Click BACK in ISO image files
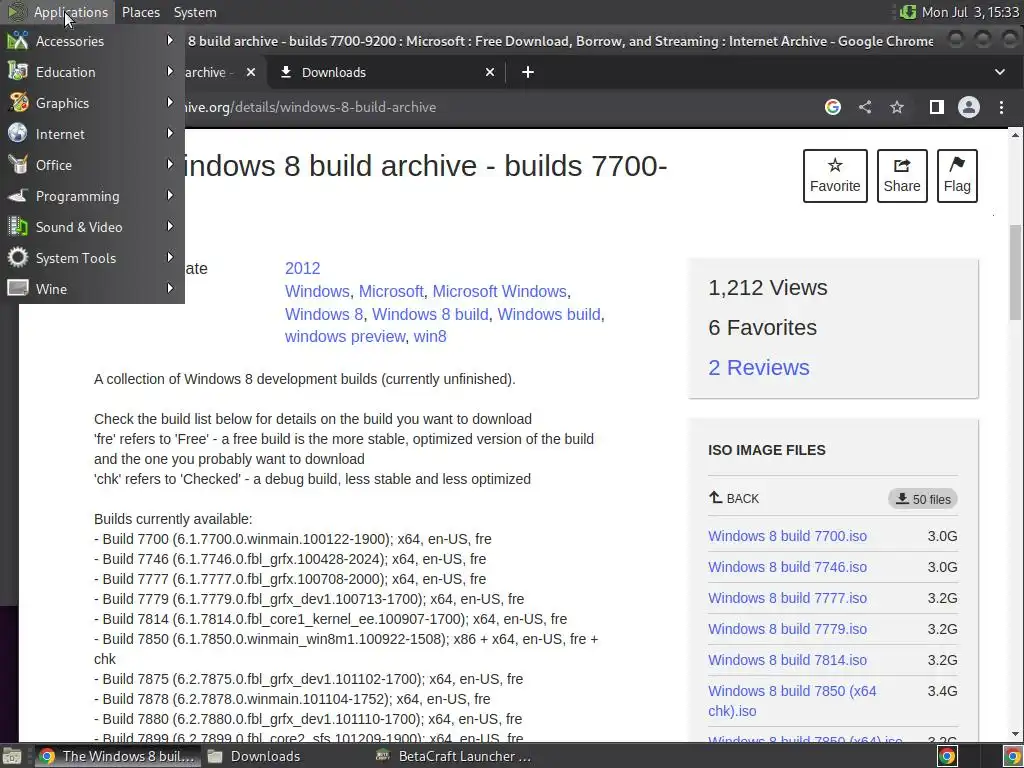This screenshot has height=768, width=1024. coord(734,498)
